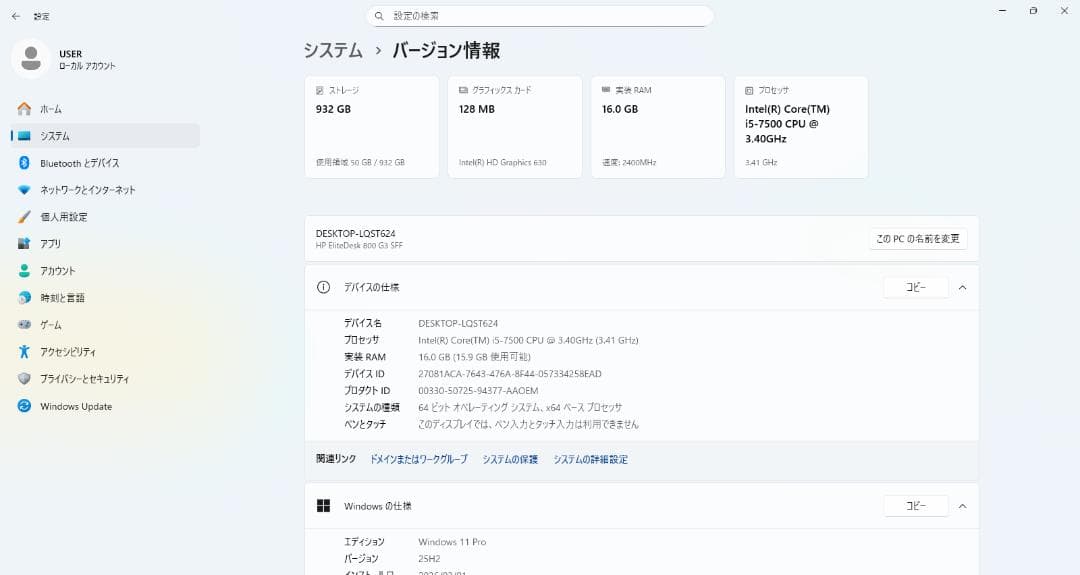Click the 64 ビット system type value

coord(520,408)
